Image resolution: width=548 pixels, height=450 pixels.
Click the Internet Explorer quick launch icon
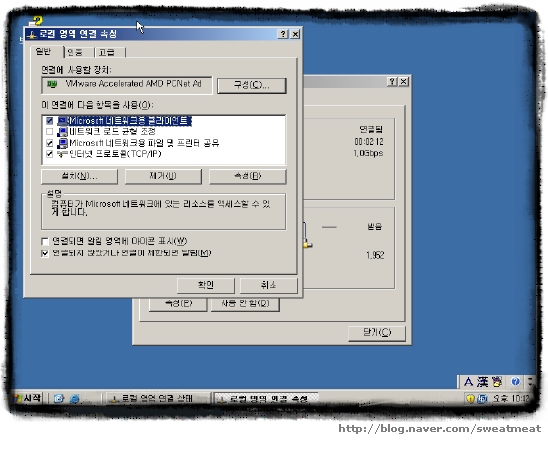pyautogui.click(x=74, y=399)
